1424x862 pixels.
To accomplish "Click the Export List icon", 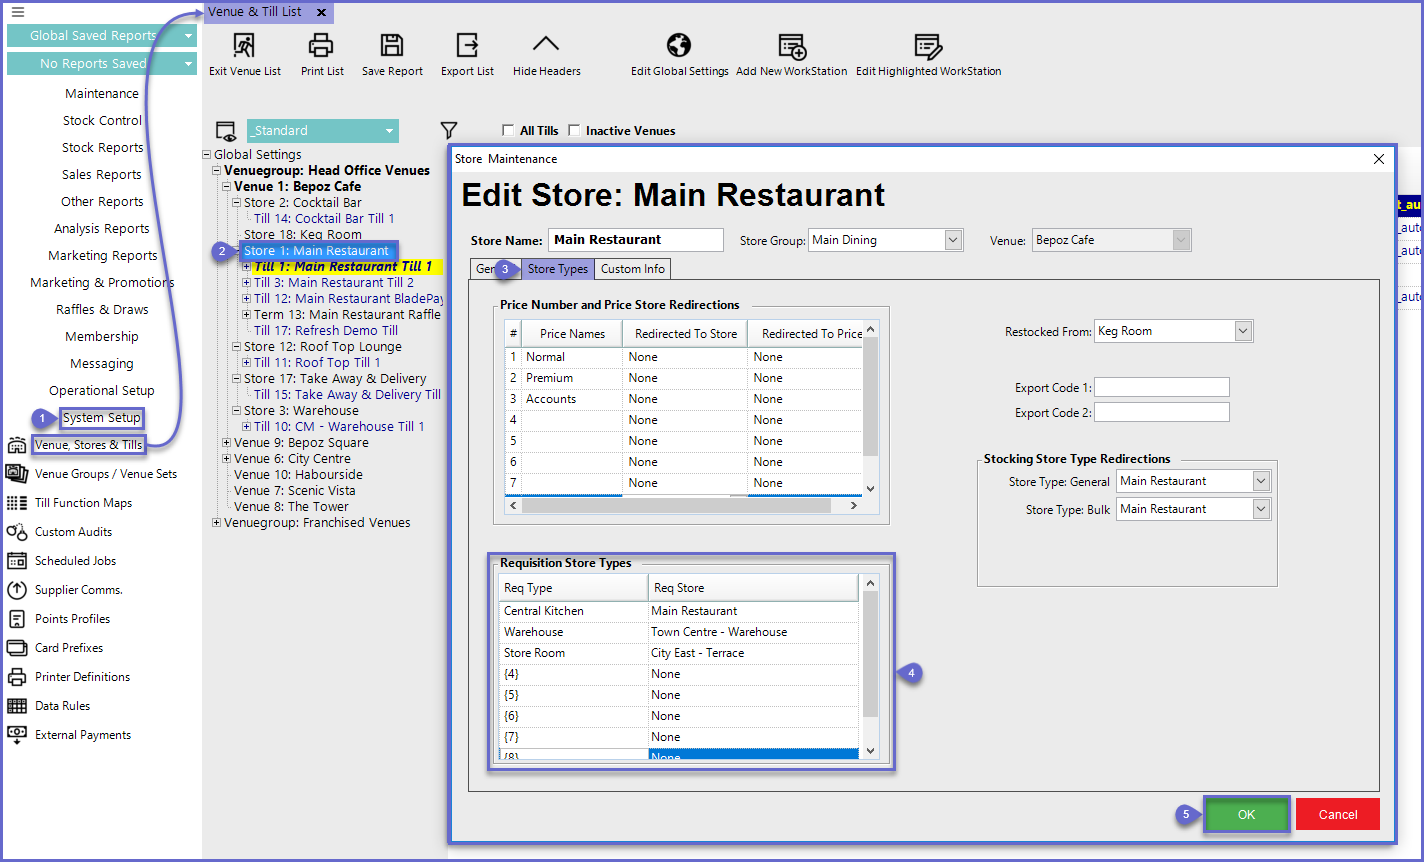I will 467,46.
